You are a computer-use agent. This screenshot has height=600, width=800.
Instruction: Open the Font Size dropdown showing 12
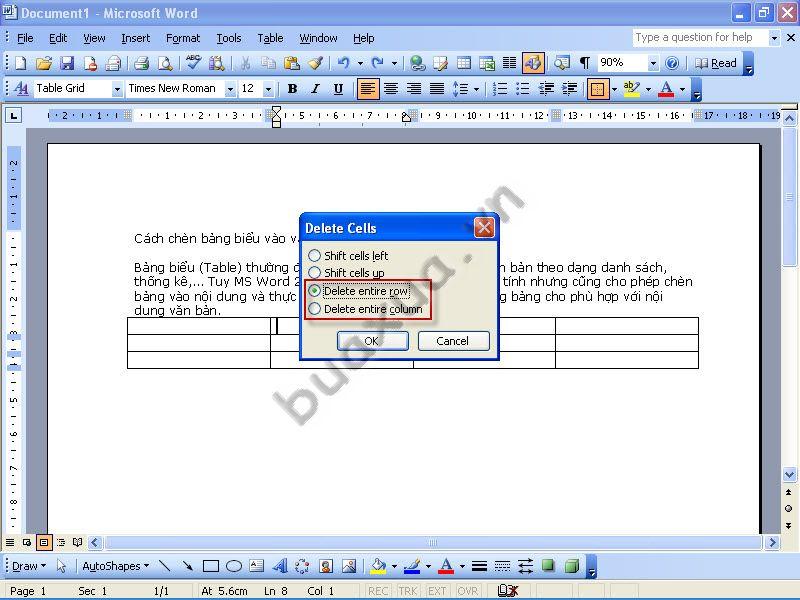pyautogui.click(x=269, y=89)
